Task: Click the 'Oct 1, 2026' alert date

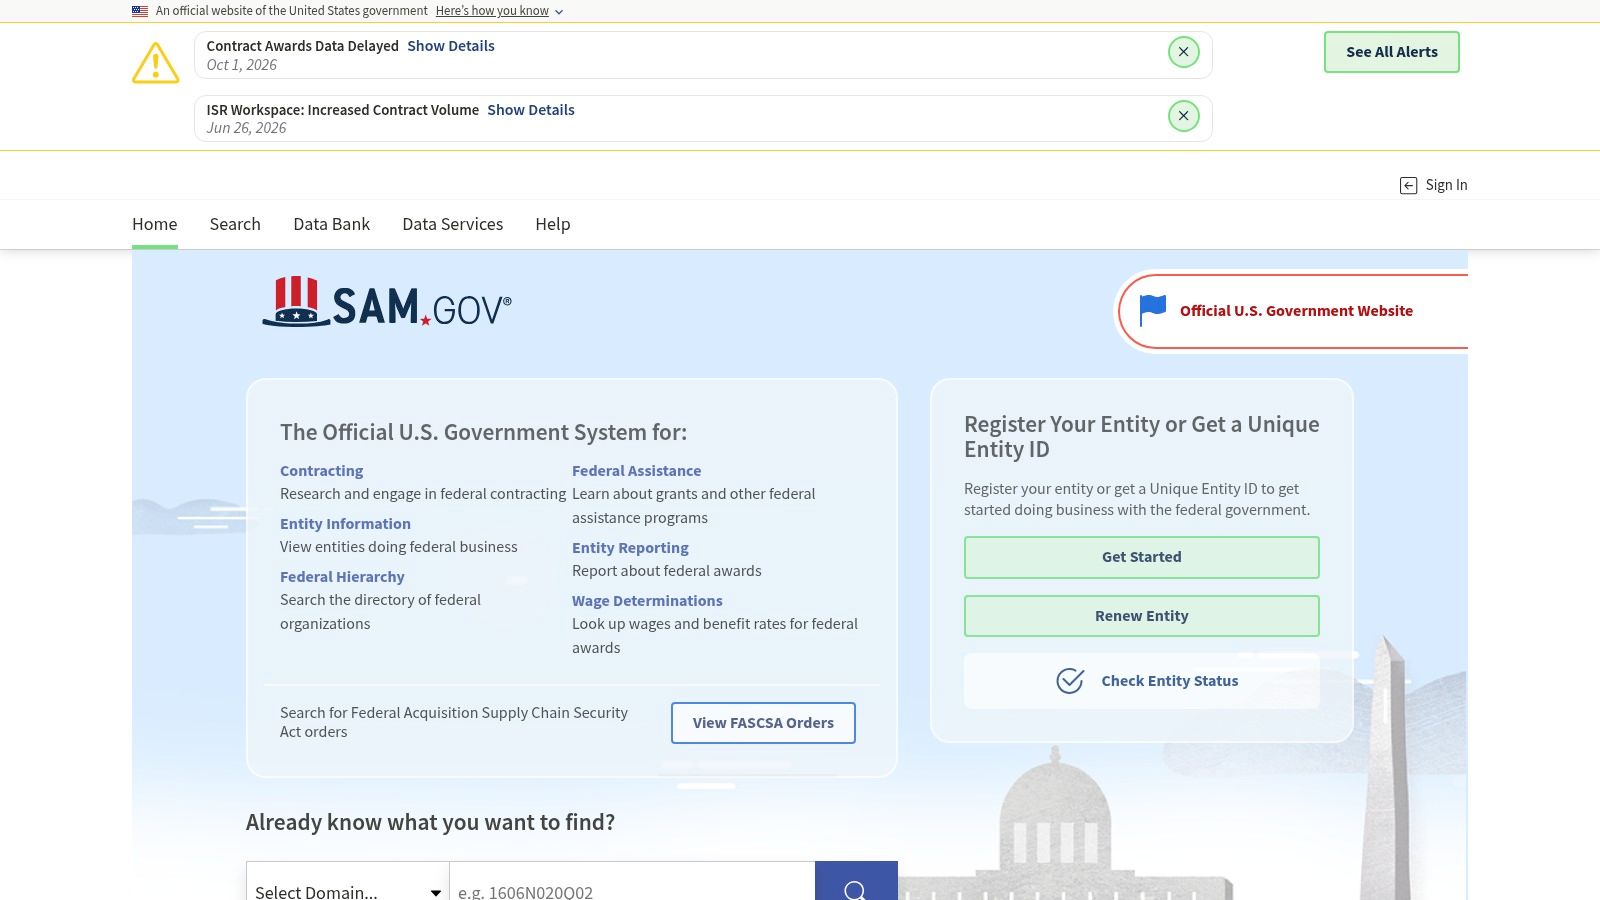Action: 242,65
